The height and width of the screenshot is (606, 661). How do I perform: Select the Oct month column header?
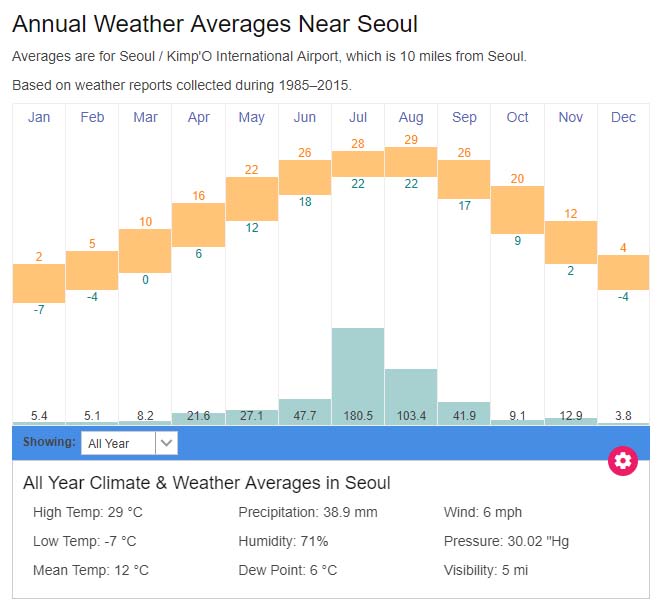pyautogui.click(x=517, y=117)
